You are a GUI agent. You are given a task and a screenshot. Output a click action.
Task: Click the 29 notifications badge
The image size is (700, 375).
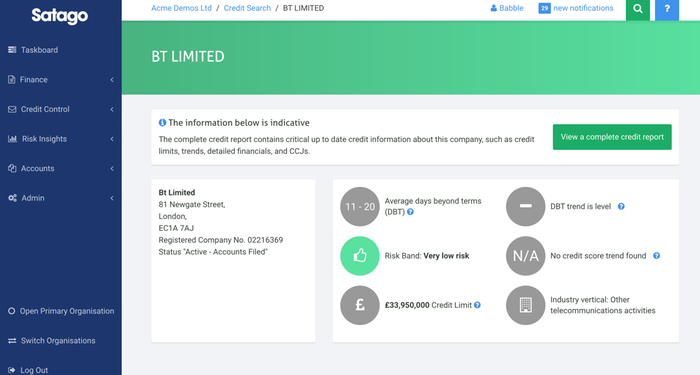pos(544,8)
